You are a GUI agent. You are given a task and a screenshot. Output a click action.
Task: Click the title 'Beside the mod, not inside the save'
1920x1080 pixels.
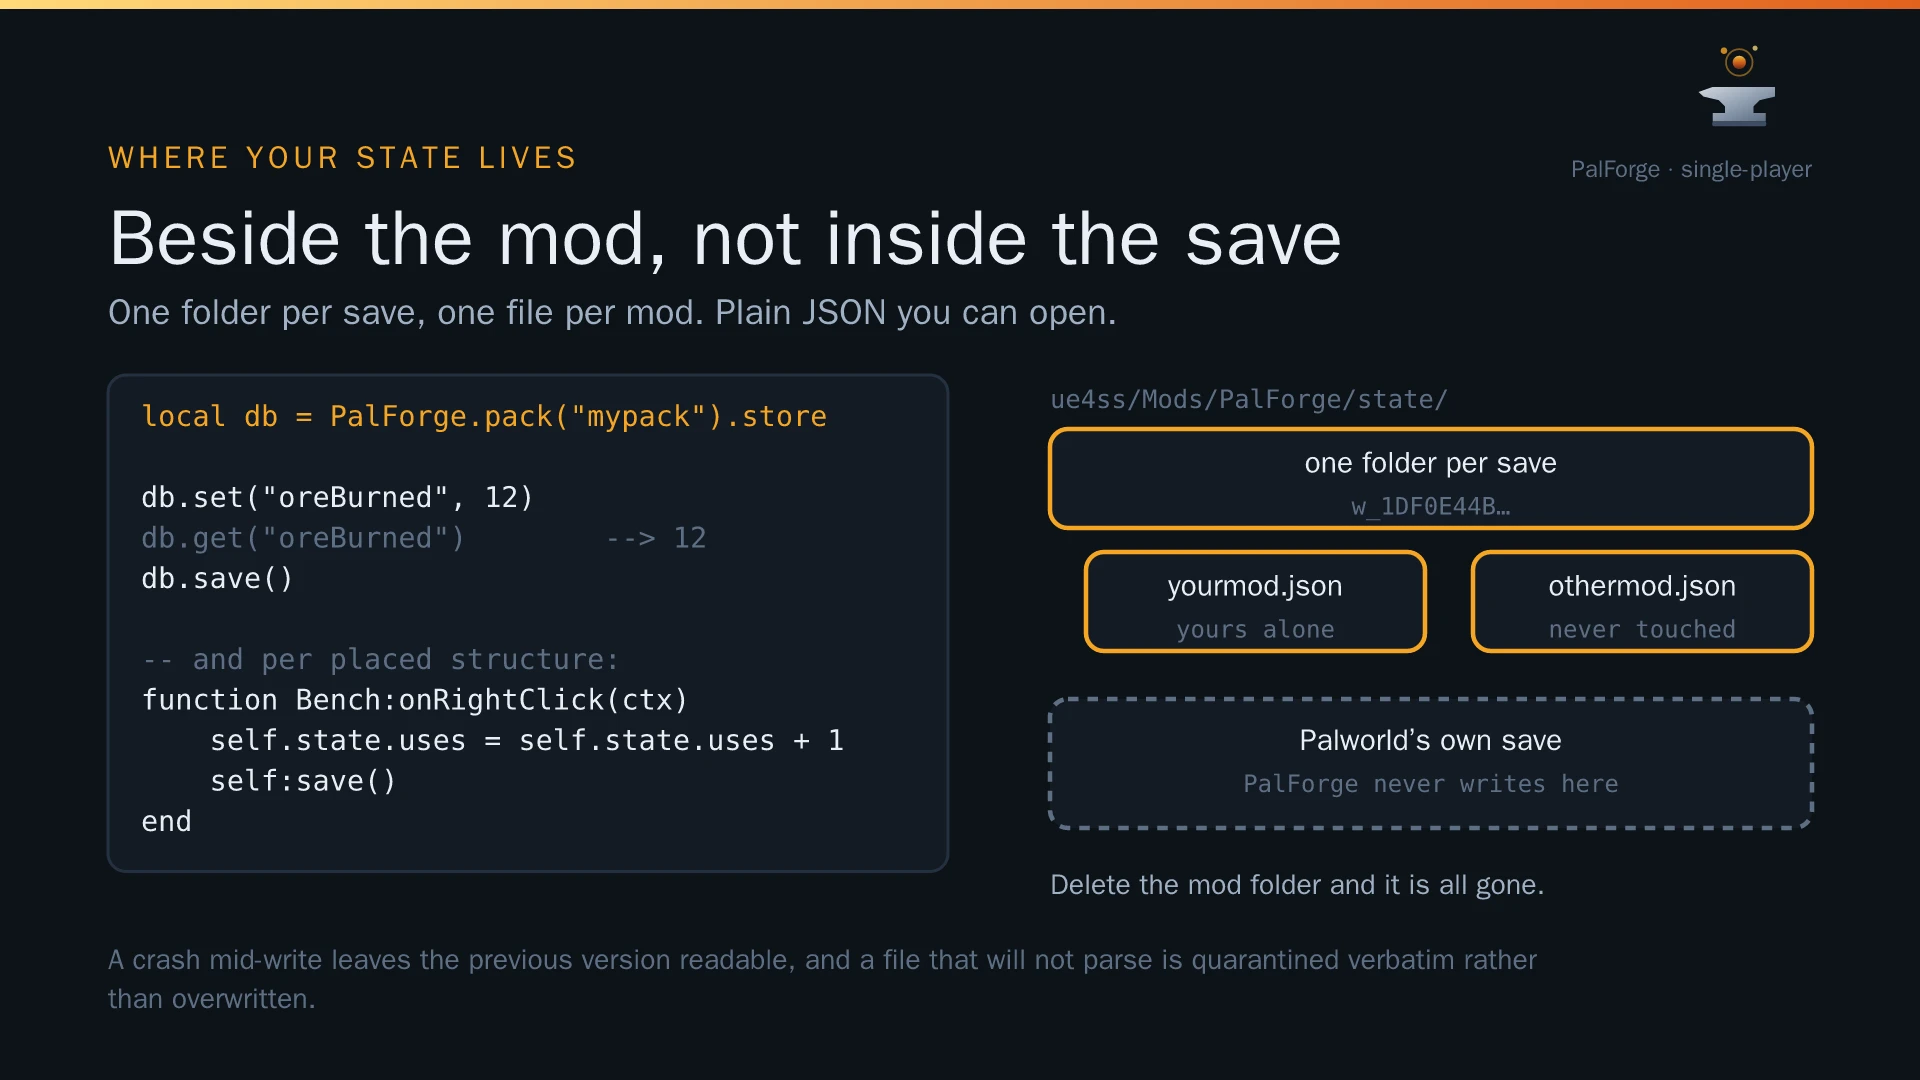[725, 239]
